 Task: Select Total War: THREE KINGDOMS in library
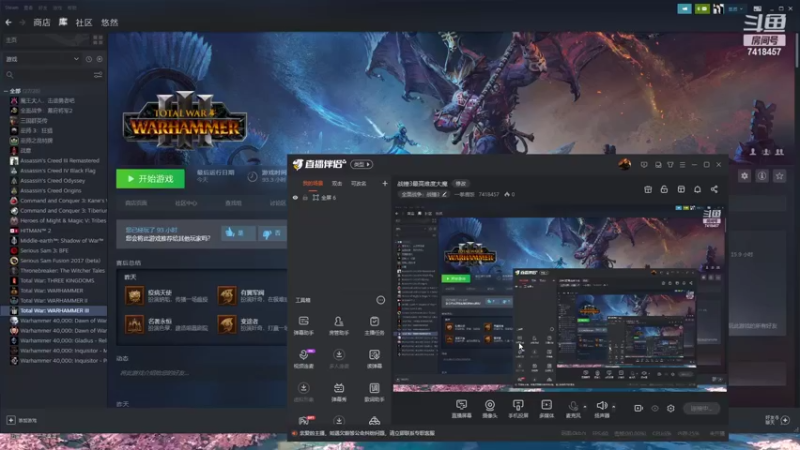click(57, 281)
